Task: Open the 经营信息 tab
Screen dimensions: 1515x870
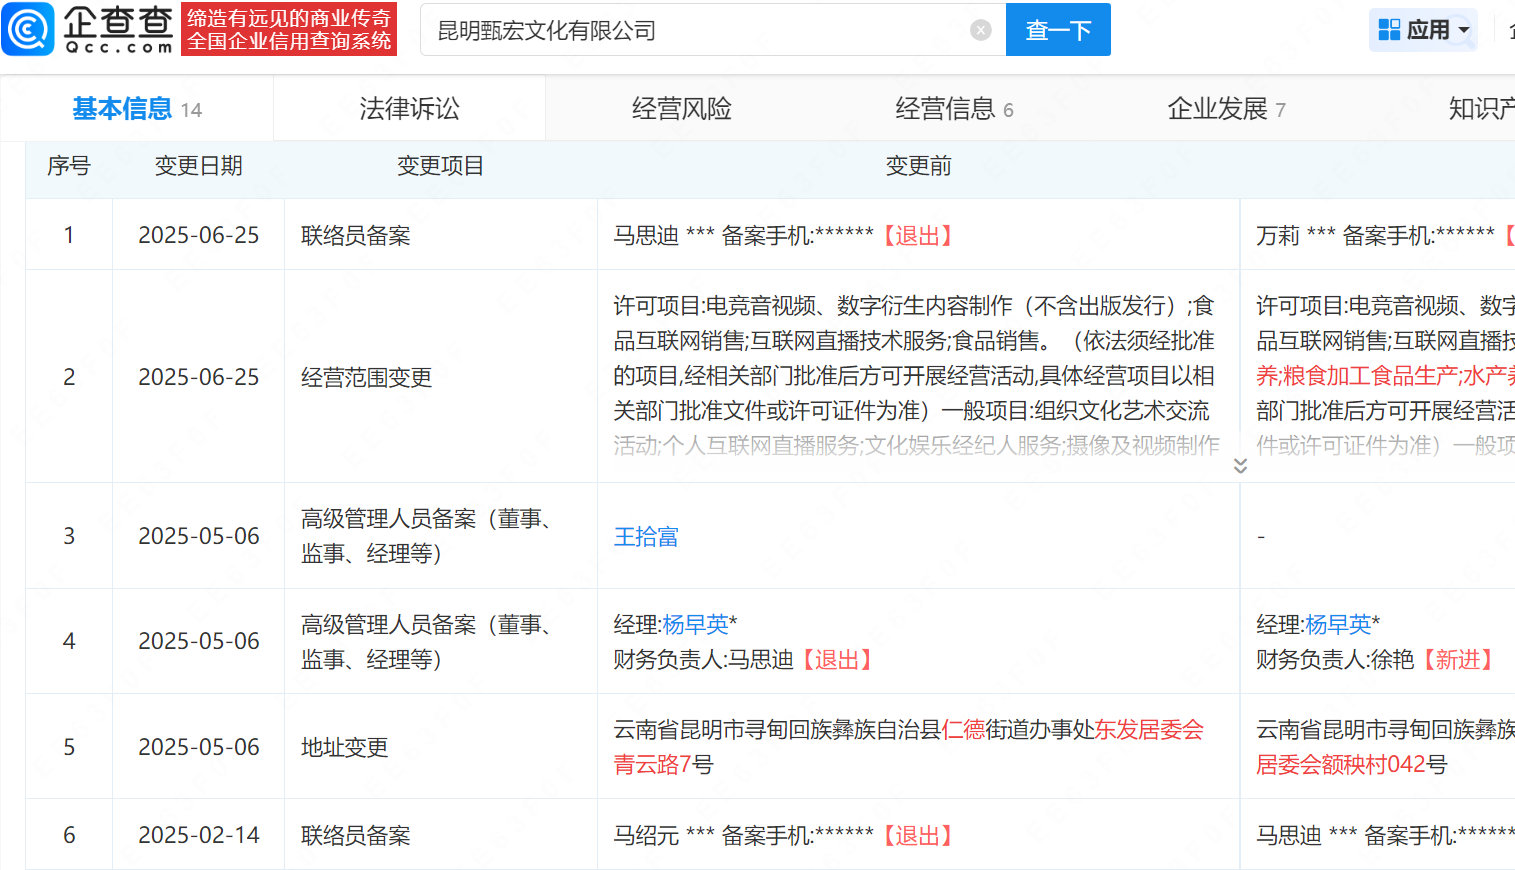Action: tap(954, 109)
